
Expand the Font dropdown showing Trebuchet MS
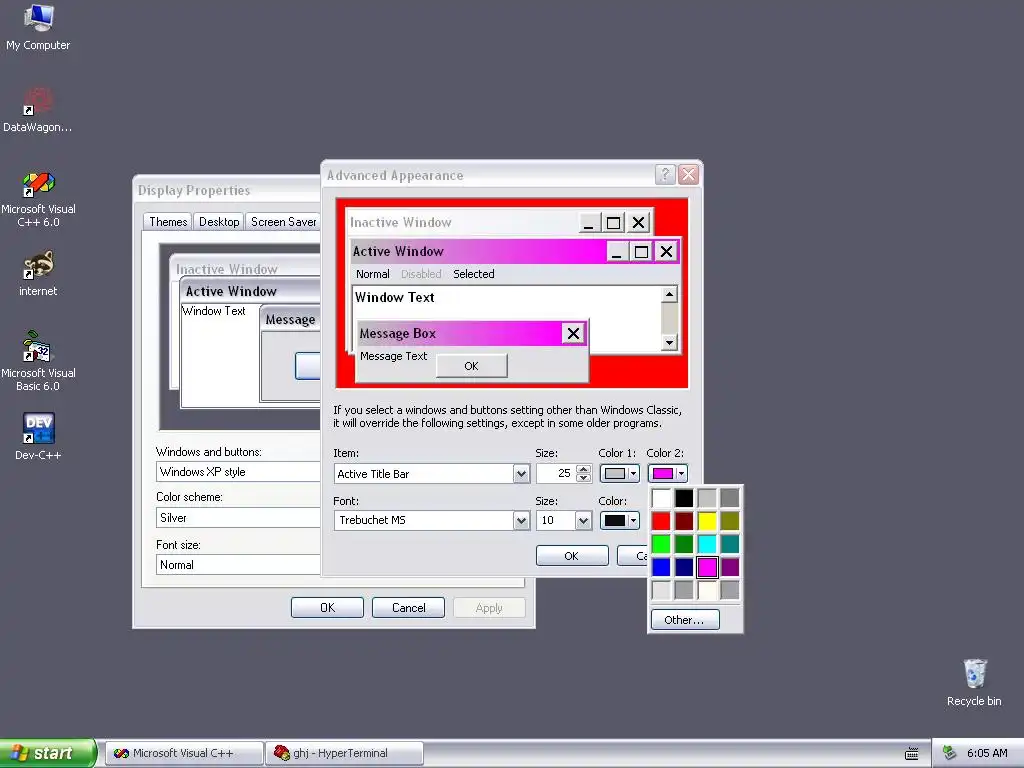point(520,520)
